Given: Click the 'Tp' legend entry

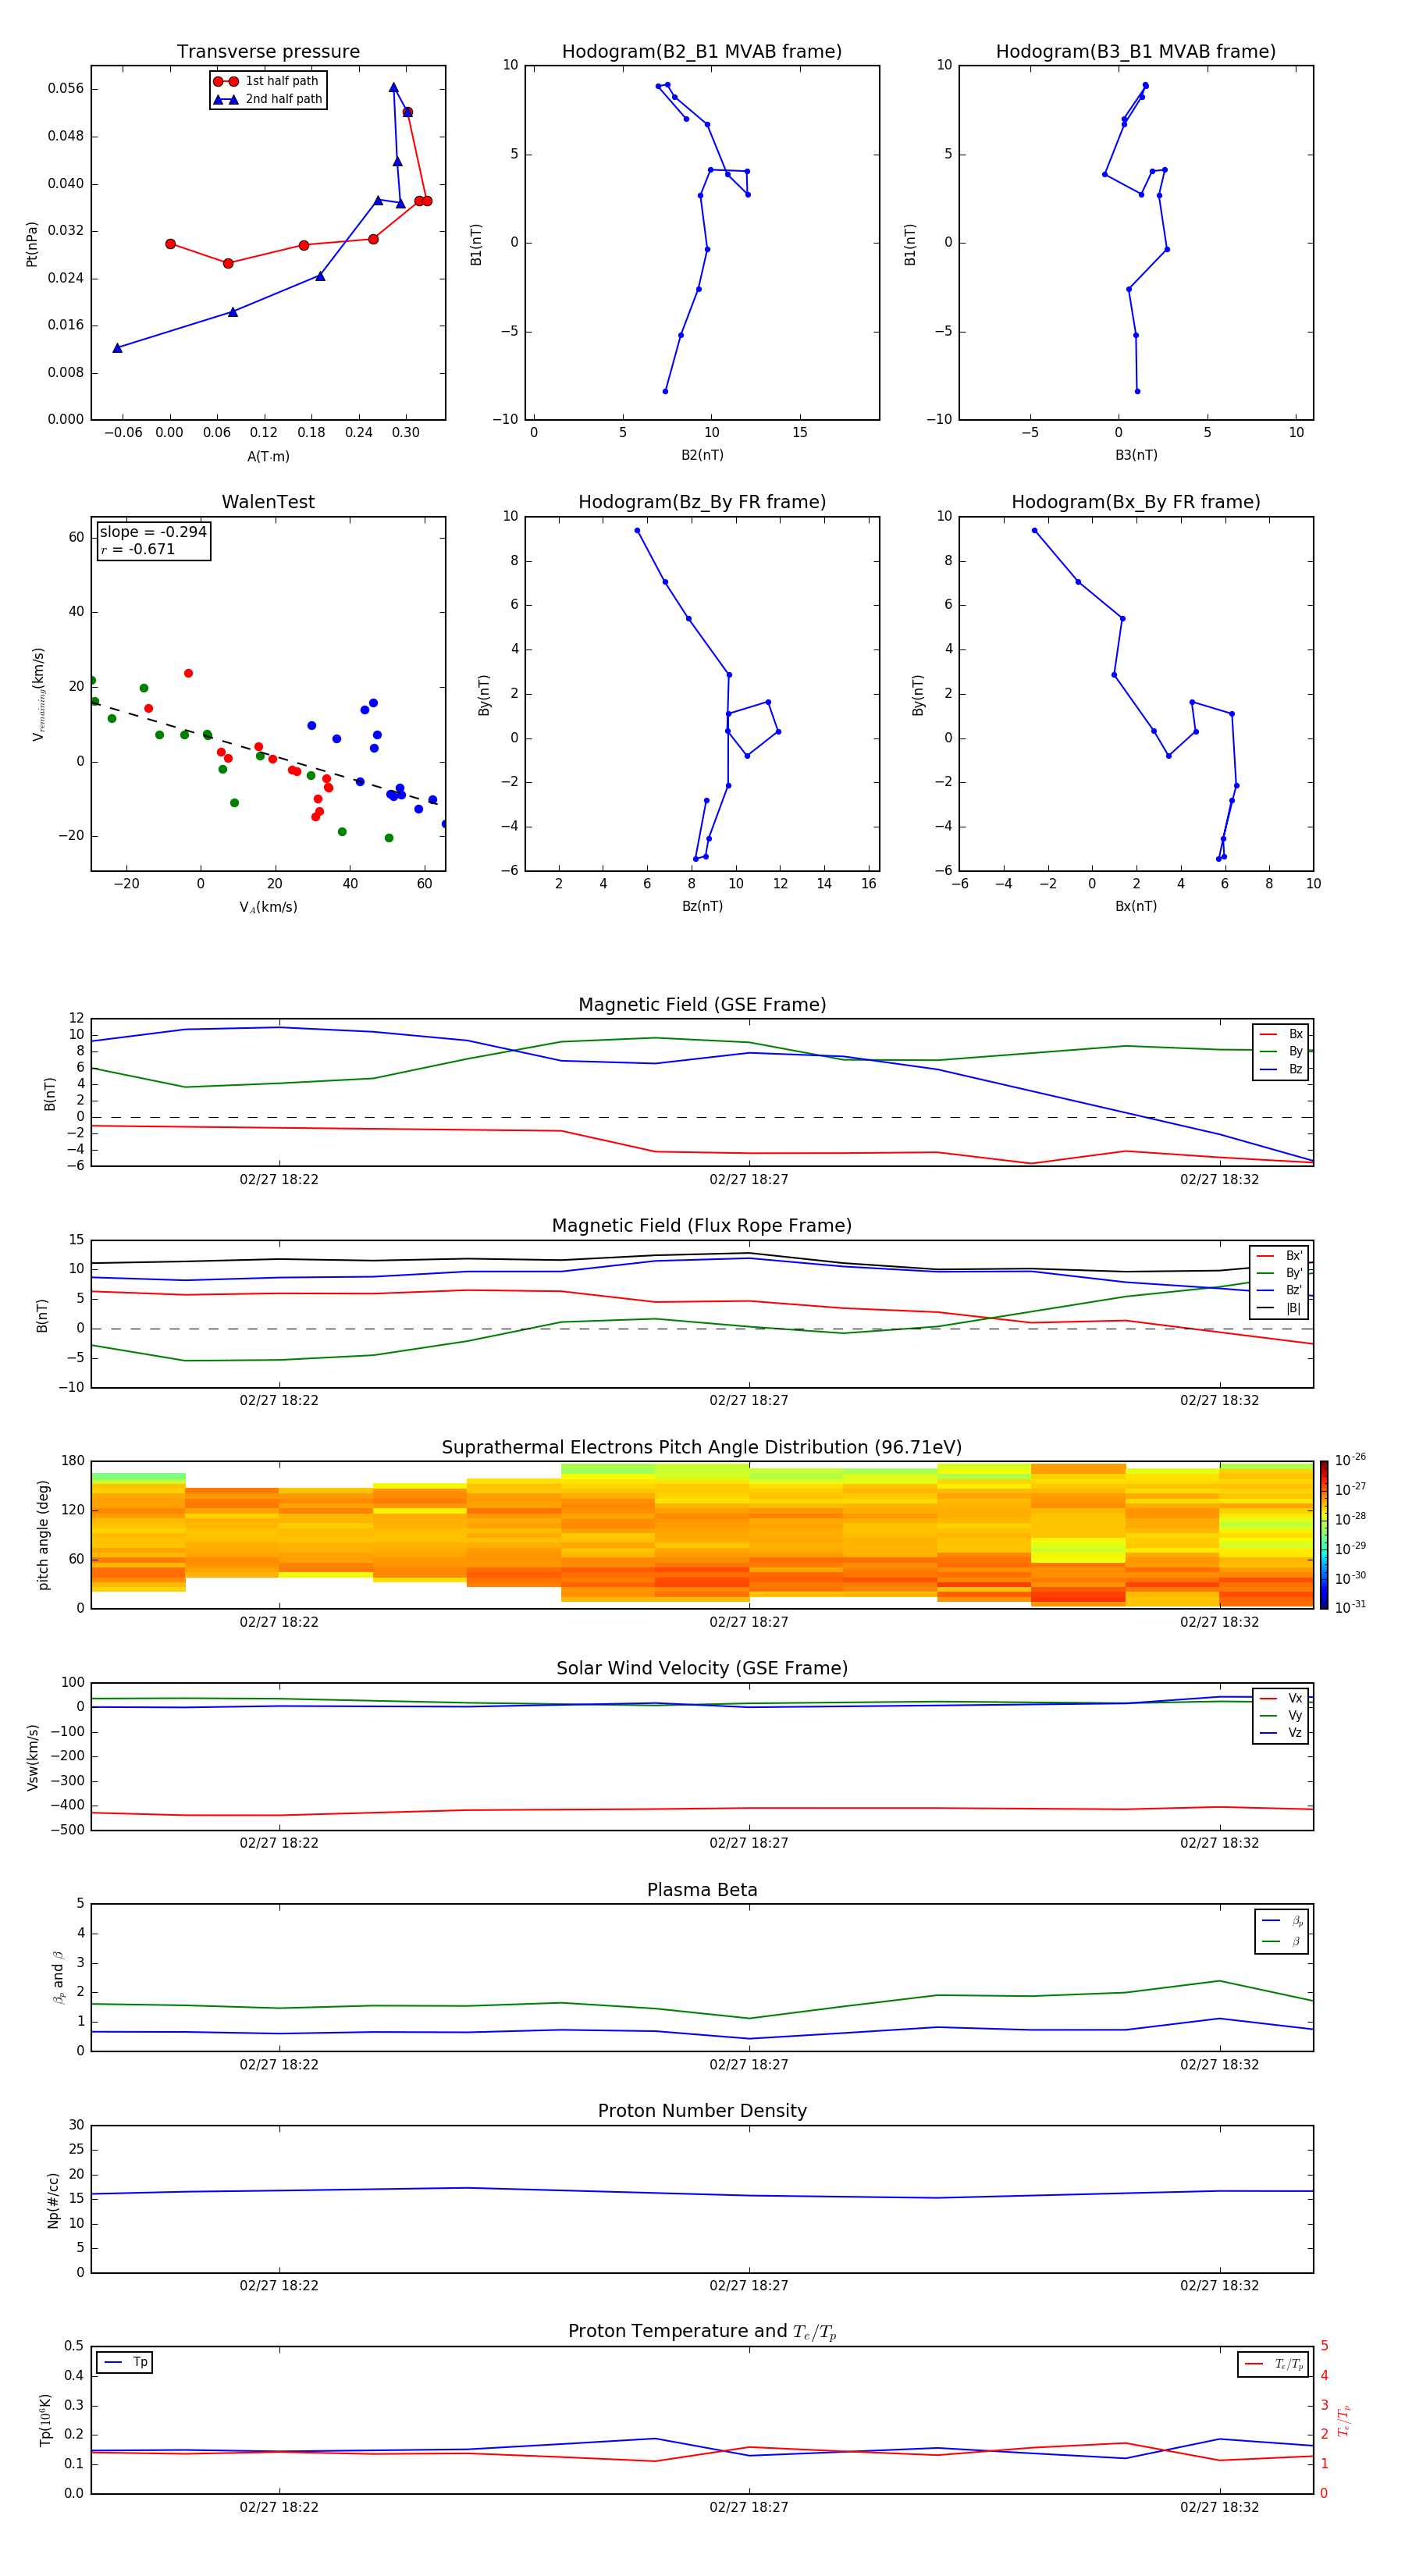Looking at the screenshot, I should pos(125,2362).
